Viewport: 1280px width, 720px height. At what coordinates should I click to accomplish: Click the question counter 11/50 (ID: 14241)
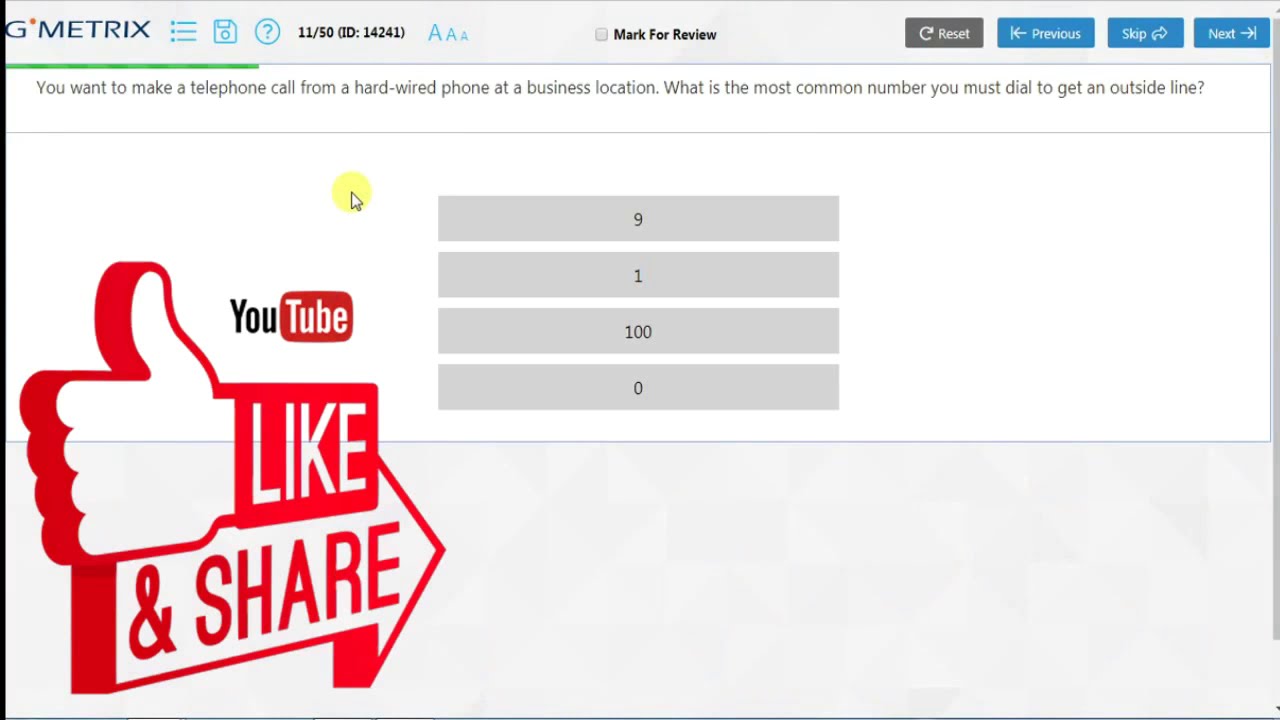(351, 32)
